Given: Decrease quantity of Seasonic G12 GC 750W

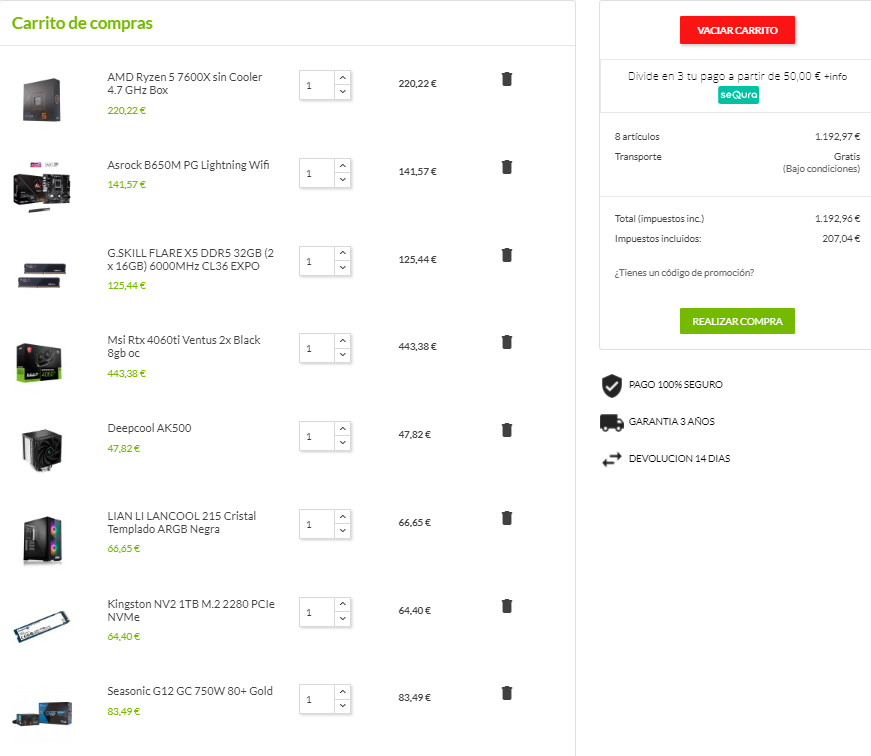Looking at the screenshot, I should point(343,705).
